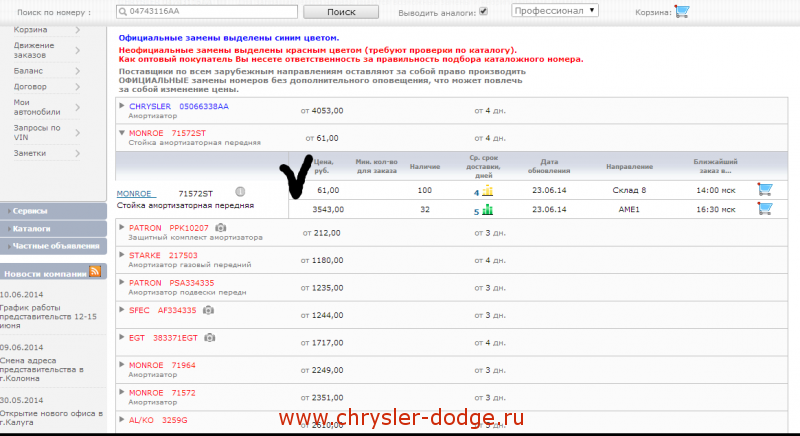800x436 pixels.
Task: Expand the Сервисы sidebar section
Action: pyautogui.click(x=54, y=211)
